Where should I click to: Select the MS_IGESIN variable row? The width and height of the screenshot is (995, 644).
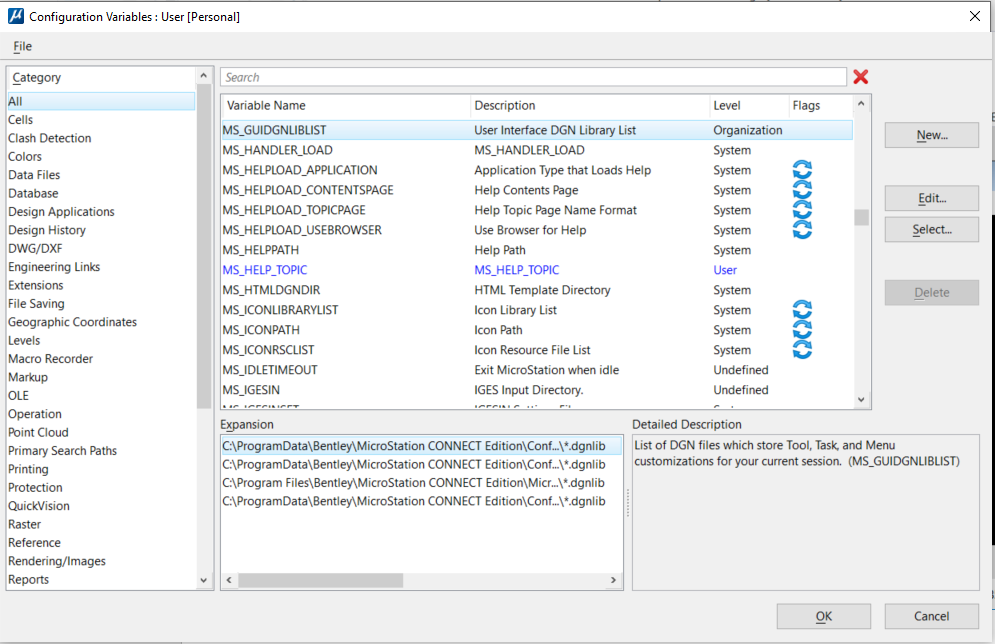537,390
